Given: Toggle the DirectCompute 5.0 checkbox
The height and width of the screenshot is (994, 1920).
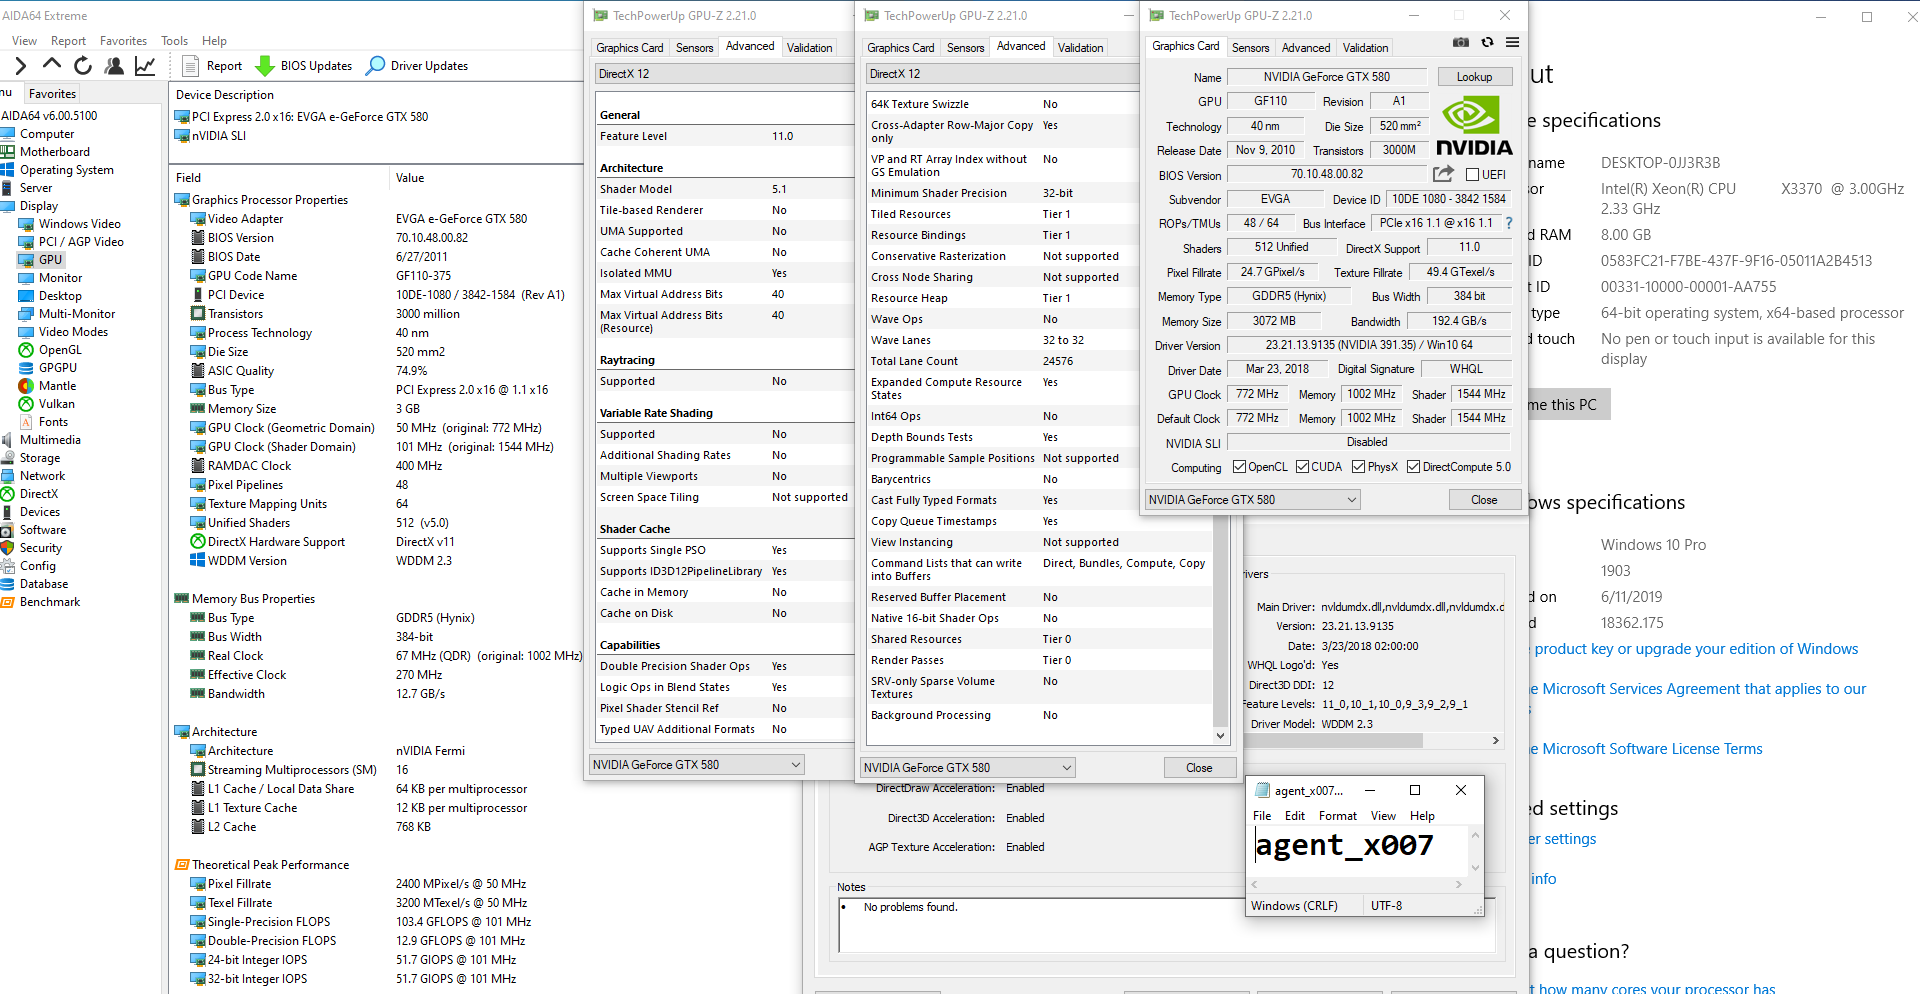Looking at the screenshot, I should pyautogui.click(x=1413, y=467).
